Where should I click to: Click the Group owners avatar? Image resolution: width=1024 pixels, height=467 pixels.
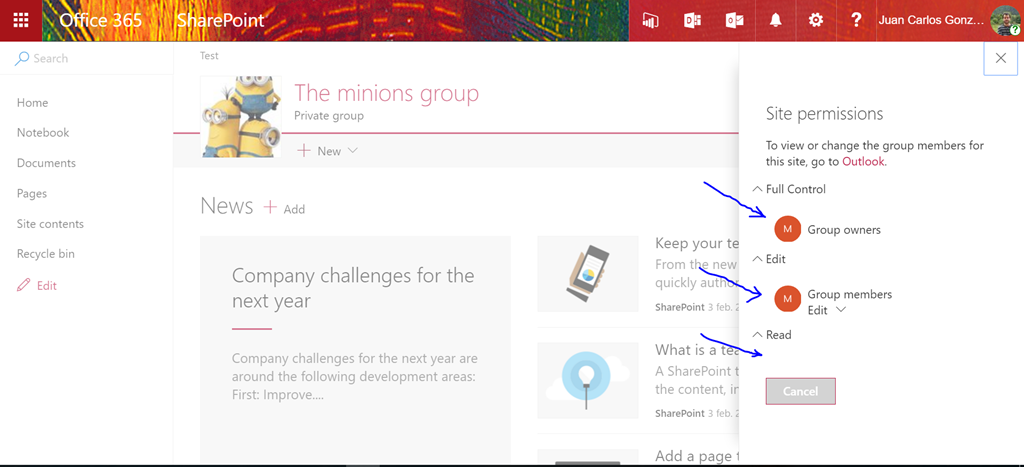pos(788,229)
